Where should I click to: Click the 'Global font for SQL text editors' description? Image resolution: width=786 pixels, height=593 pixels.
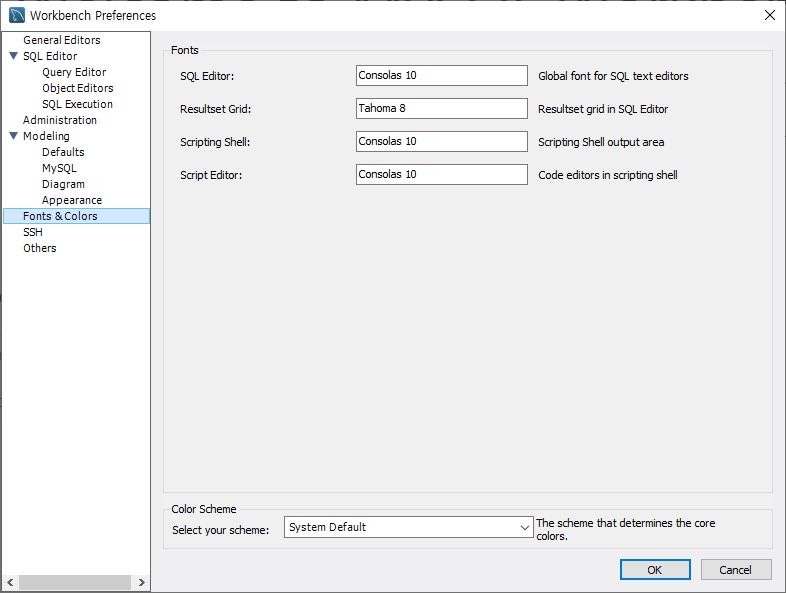click(x=613, y=76)
